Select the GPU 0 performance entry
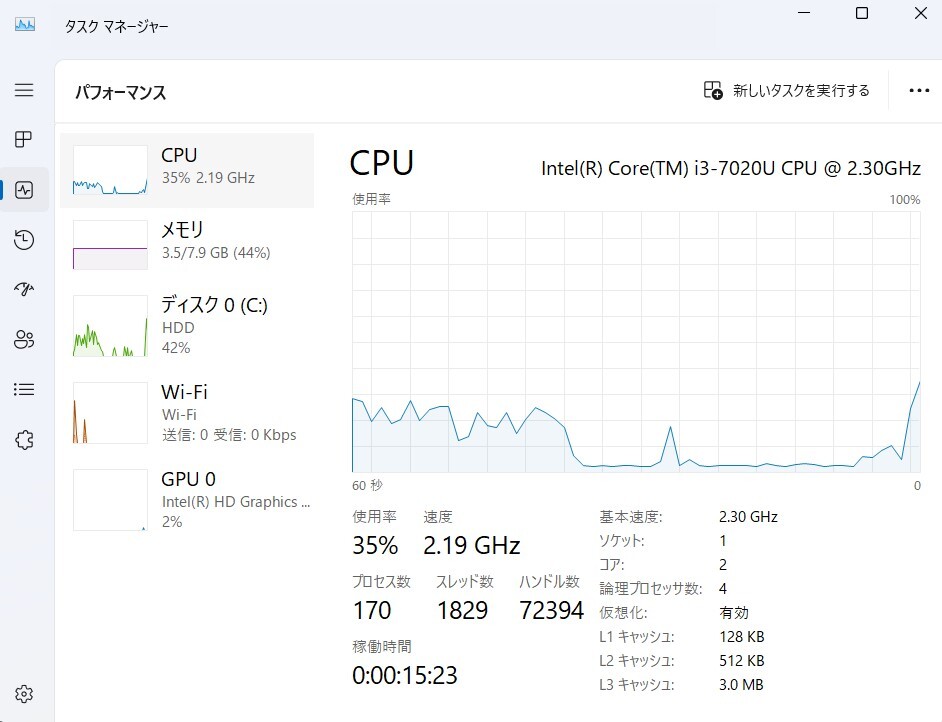 [187, 499]
